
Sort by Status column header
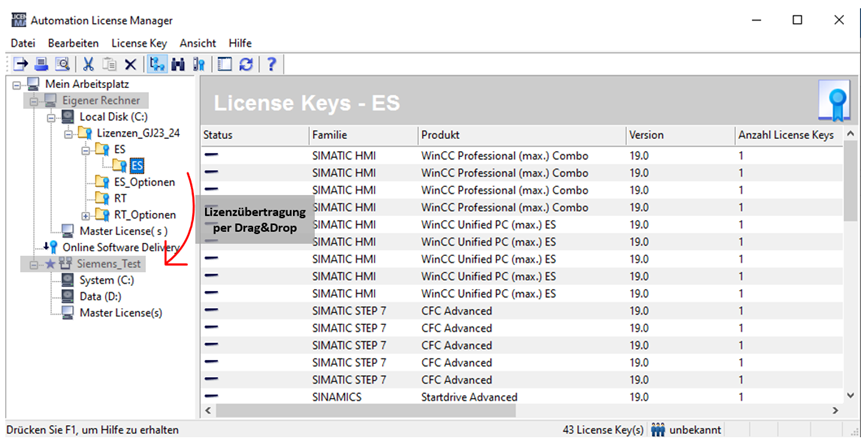pos(254,135)
